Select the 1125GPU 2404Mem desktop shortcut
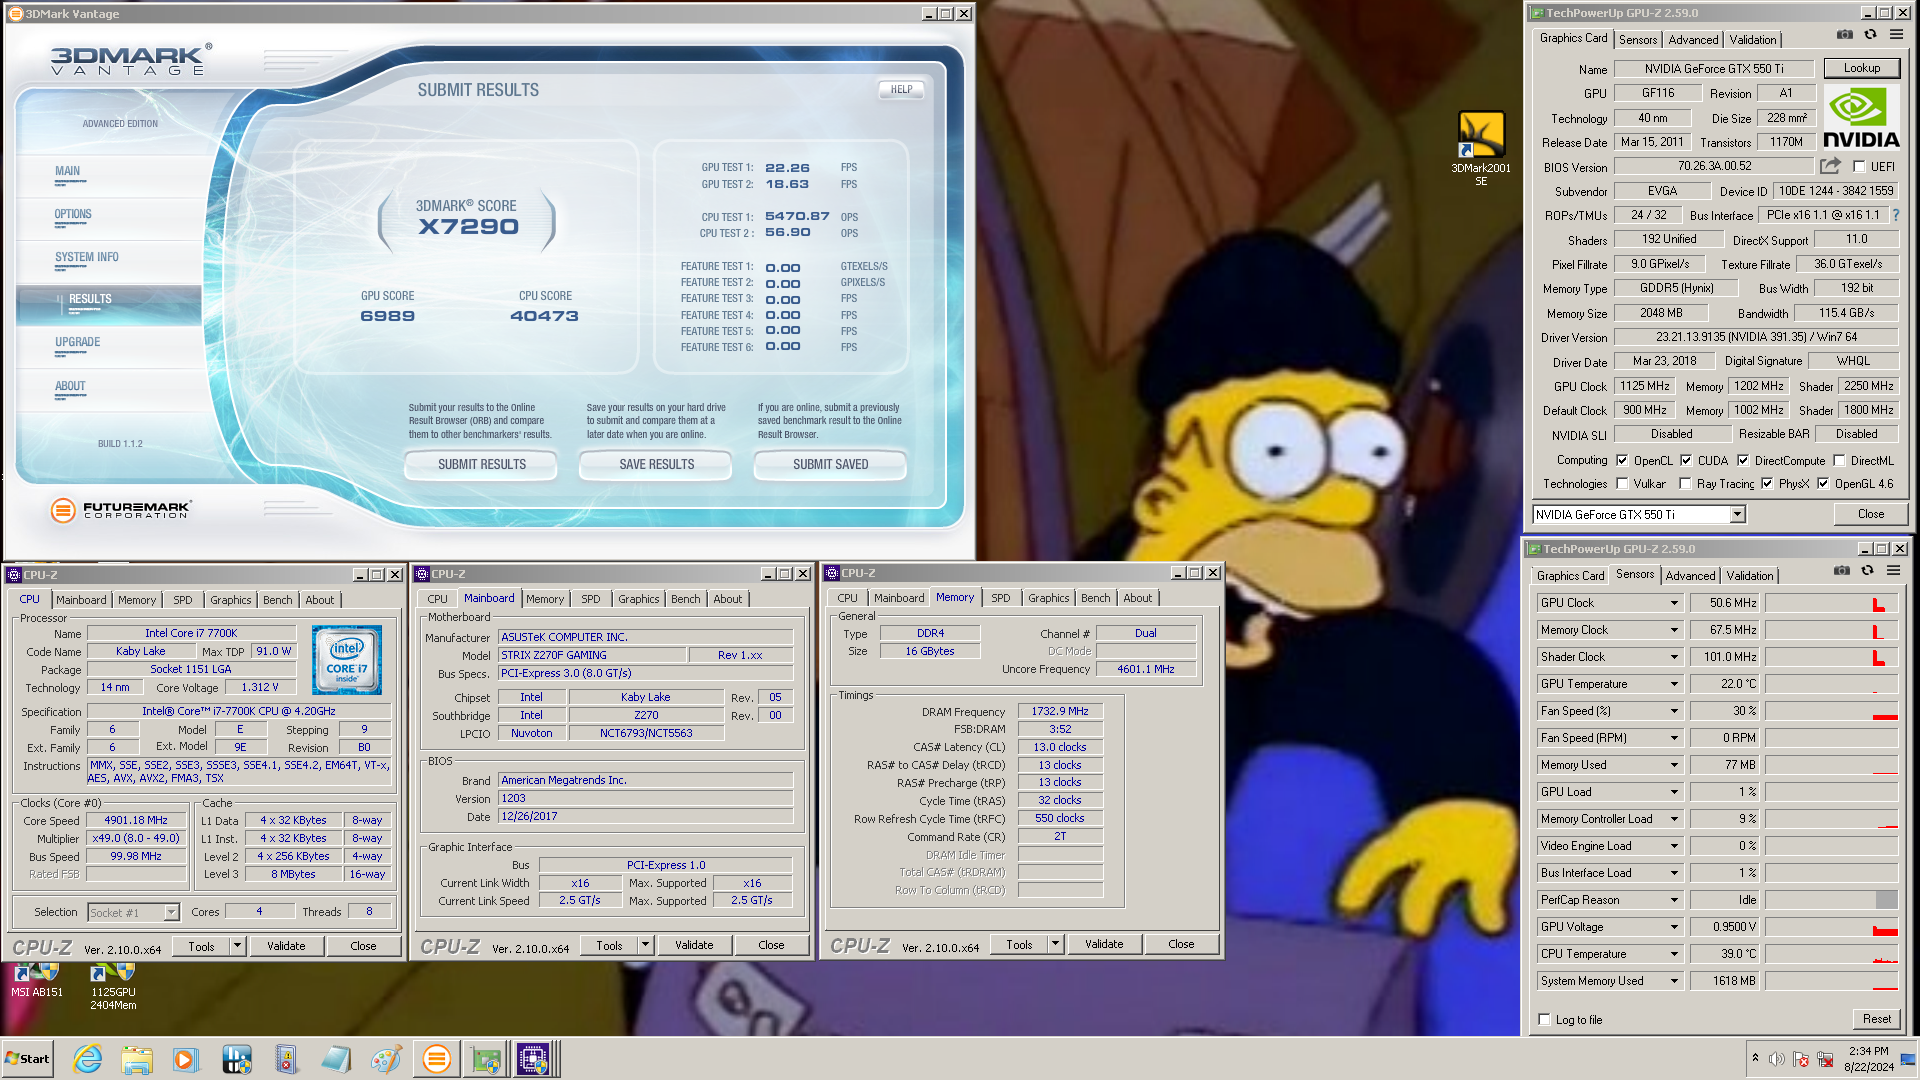Screen dimensions: 1920x1080 (113, 987)
